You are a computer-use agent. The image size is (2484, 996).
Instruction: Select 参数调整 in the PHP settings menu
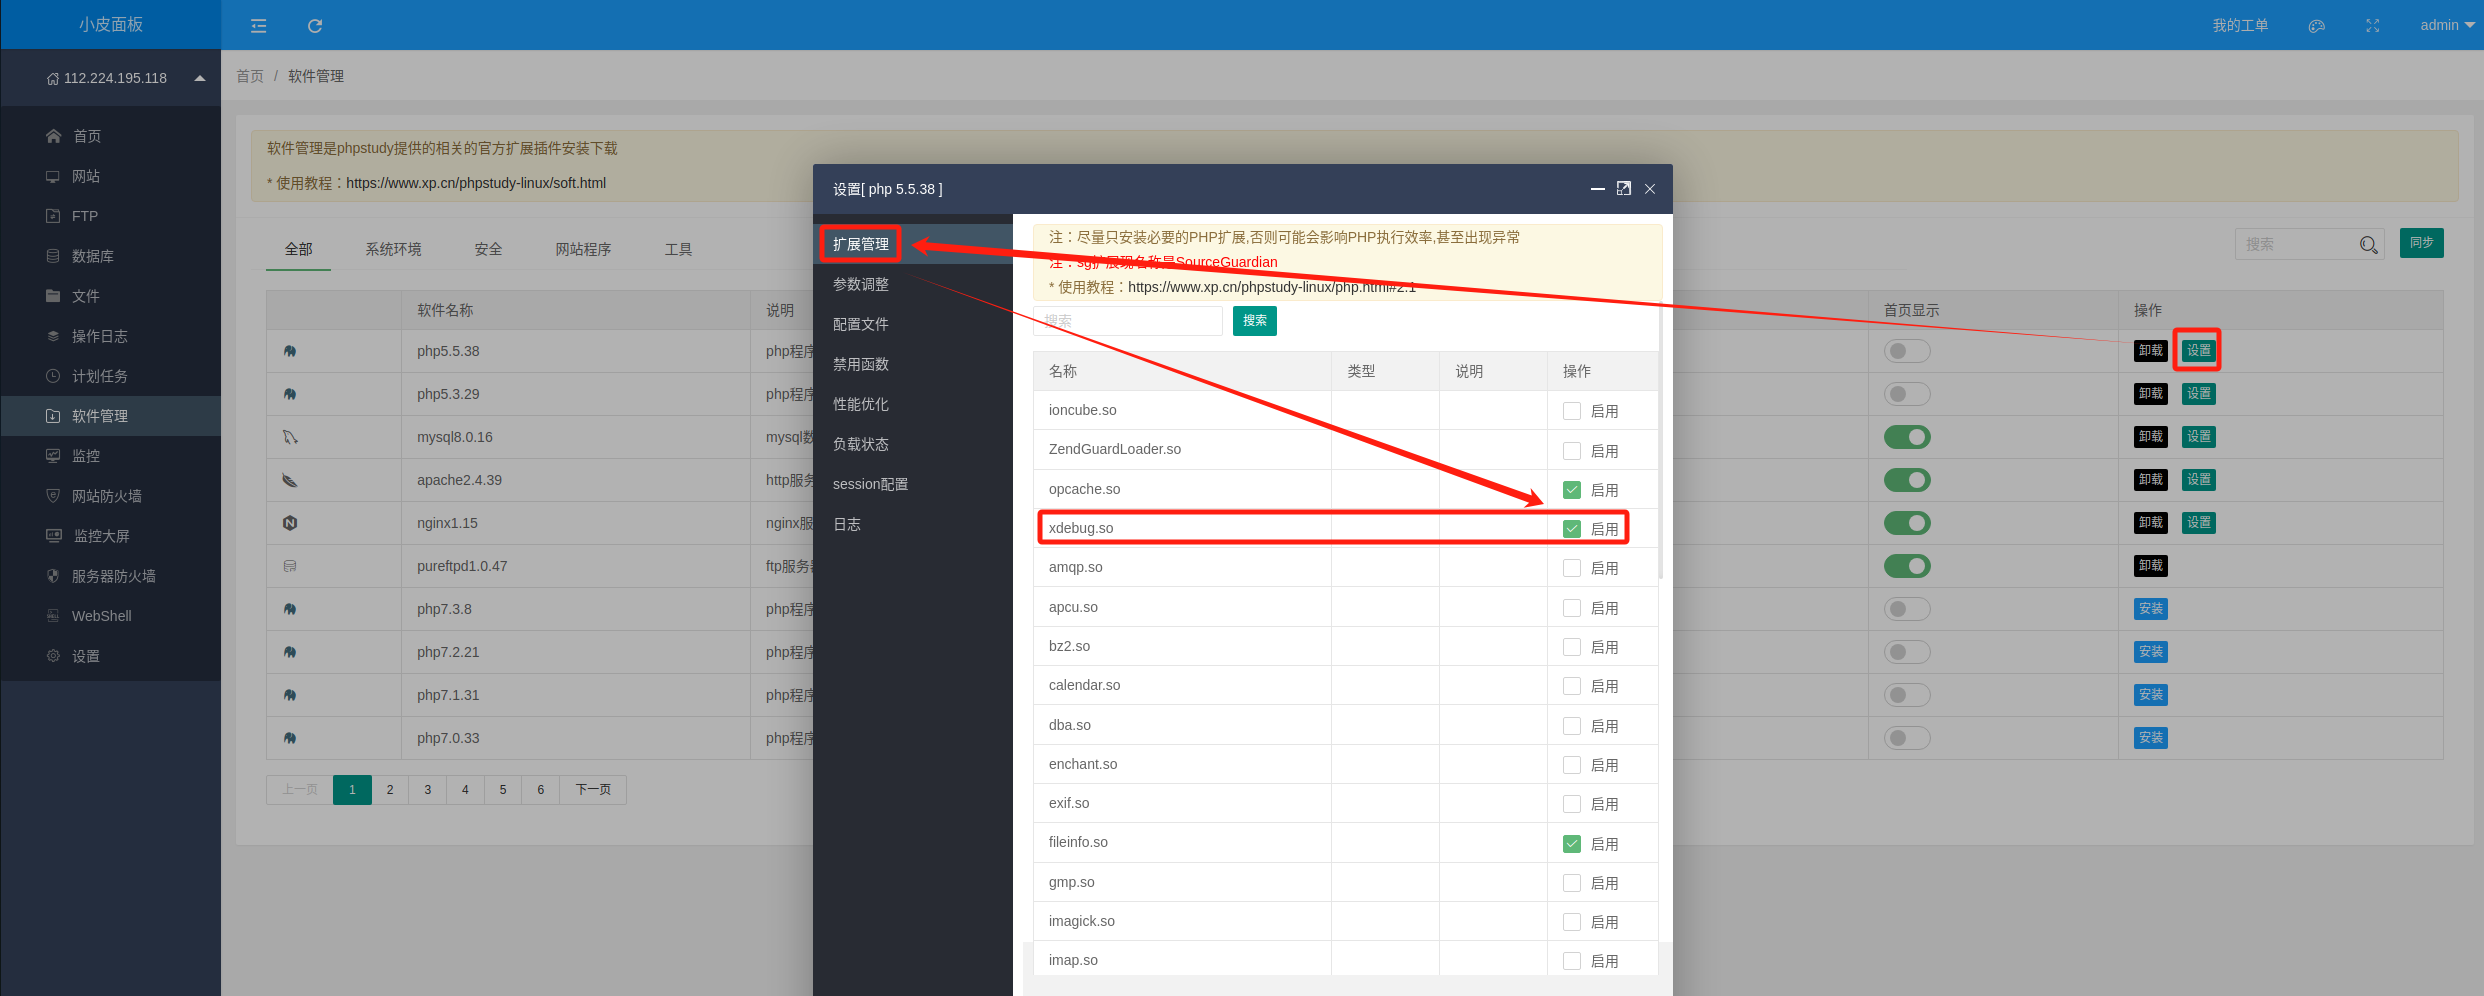tap(861, 284)
